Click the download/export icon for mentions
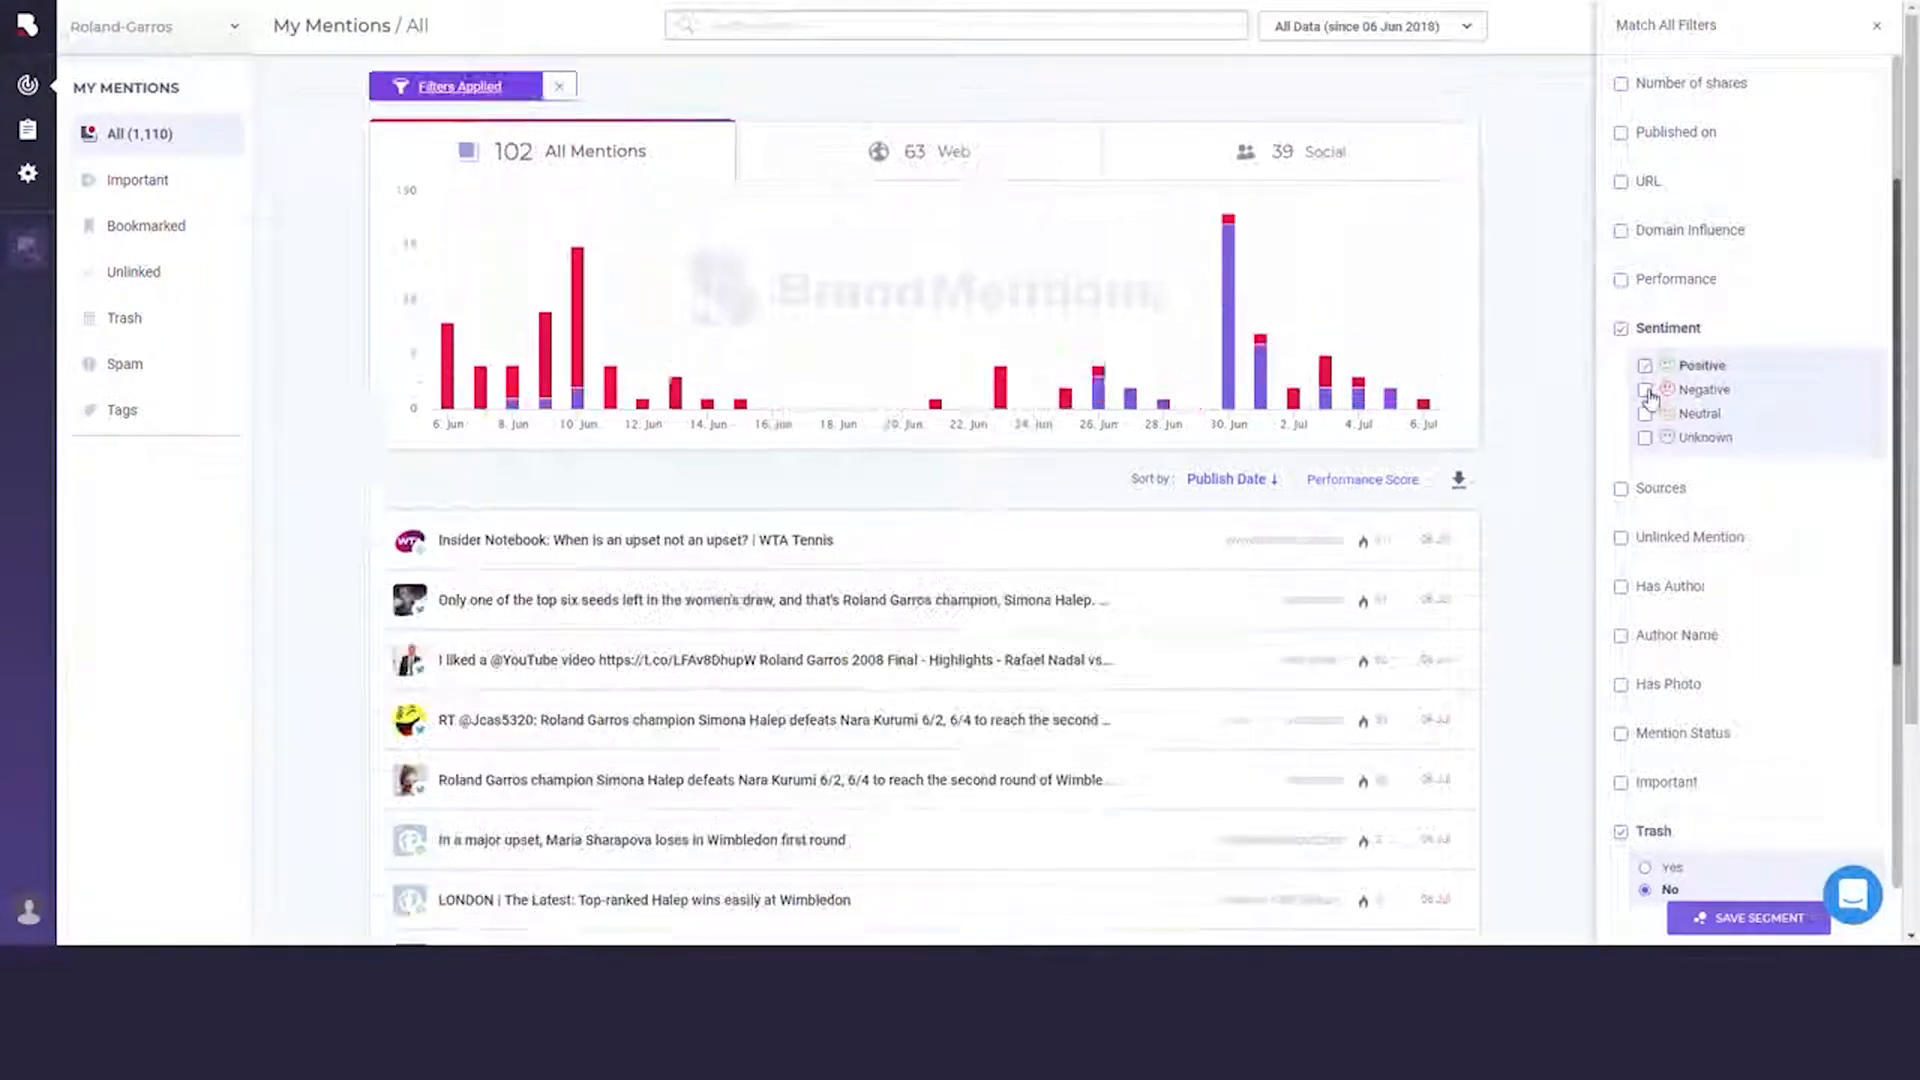The height and width of the screenshot is (1080, 1920). pos(1458,479)
